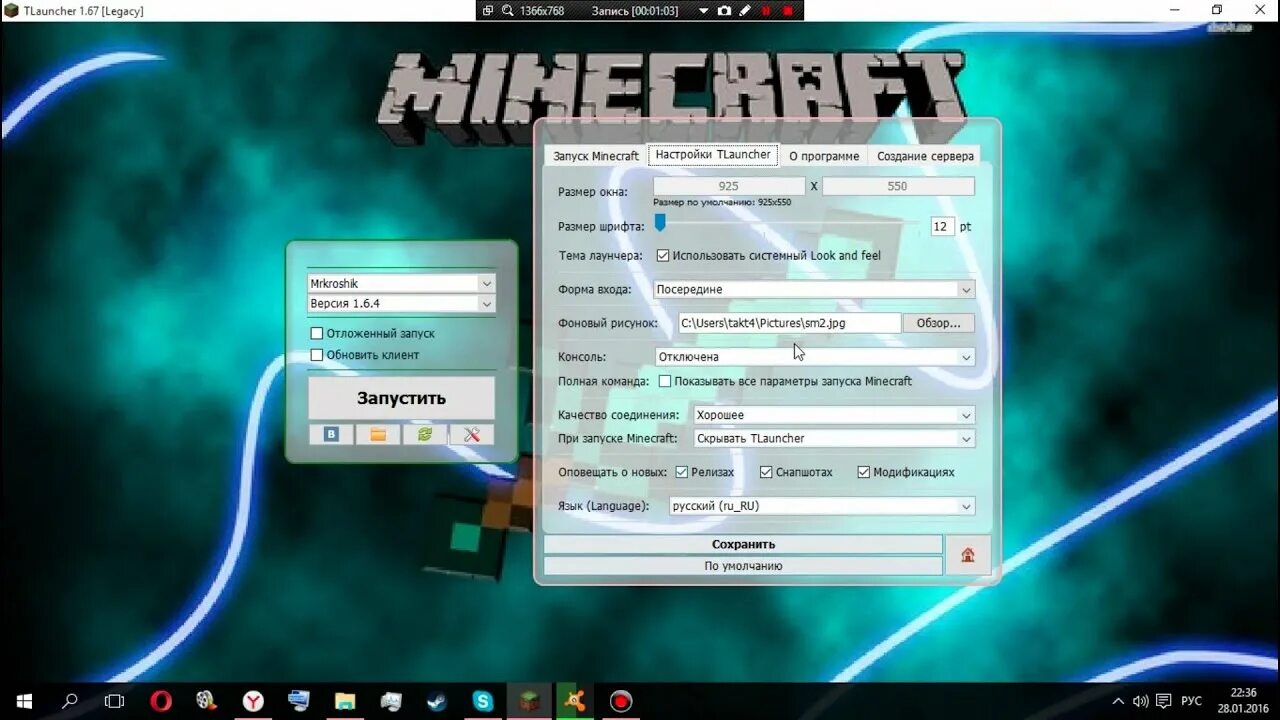1280x720 pixels.
Task: Open the volume control in system tray
Action: [1141, 701]
